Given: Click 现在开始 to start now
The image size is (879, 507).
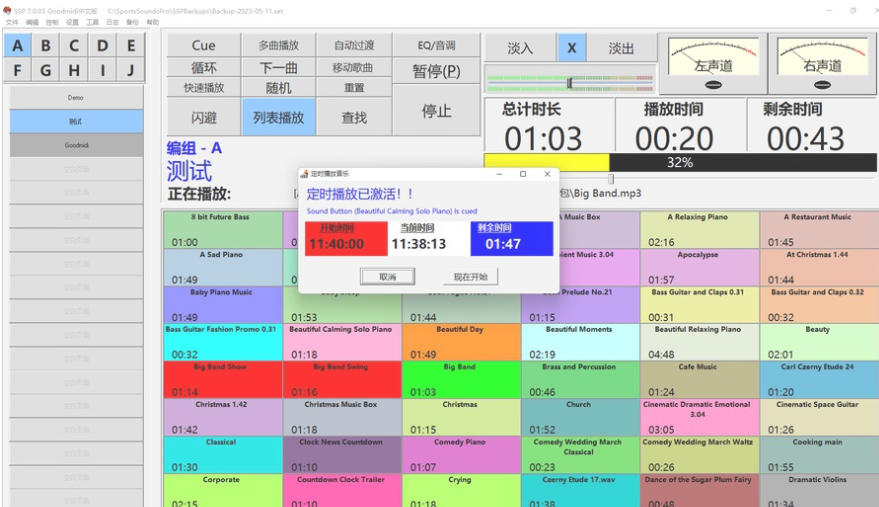Looking at the screenshot, I should click(470, 276).
